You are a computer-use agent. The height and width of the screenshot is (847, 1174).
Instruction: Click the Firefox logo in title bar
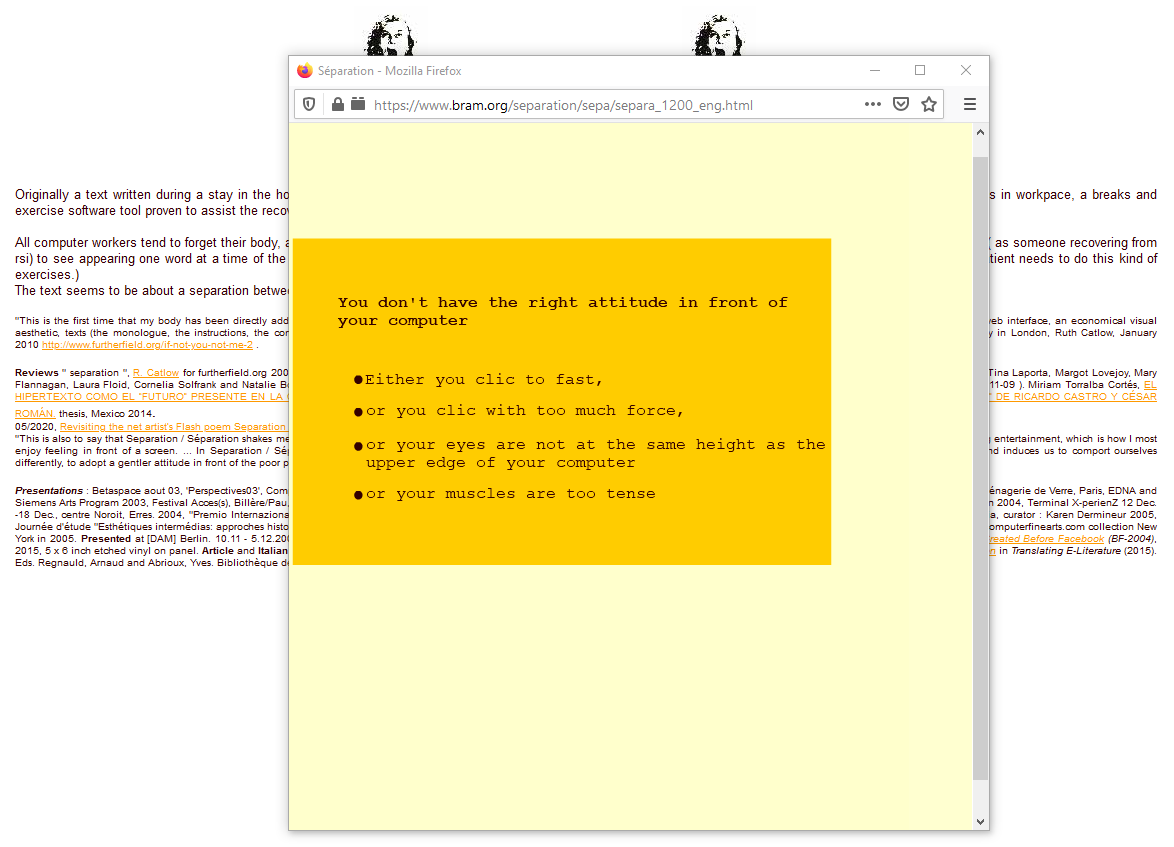(x=305, y=71)
